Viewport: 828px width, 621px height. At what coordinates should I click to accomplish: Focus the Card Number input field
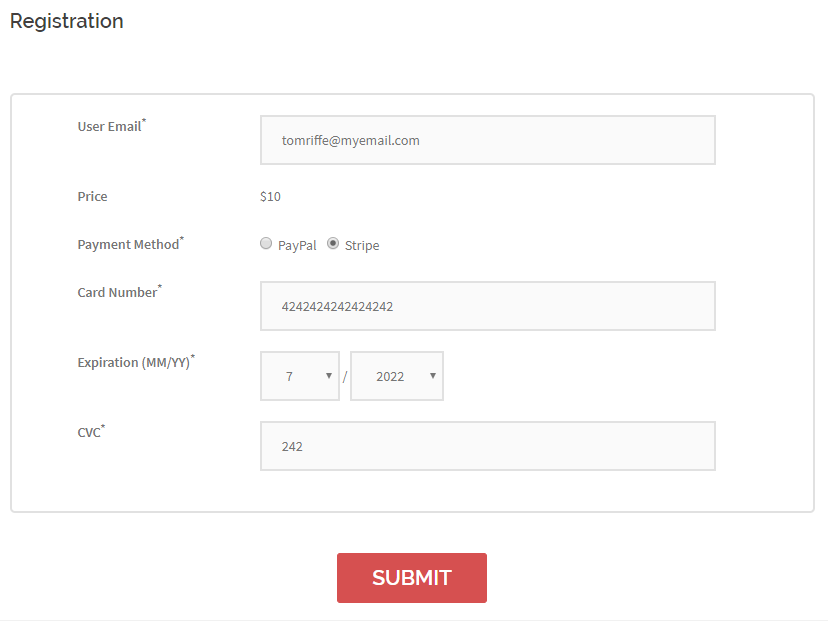pyautogui.click(x=487, y=306)
